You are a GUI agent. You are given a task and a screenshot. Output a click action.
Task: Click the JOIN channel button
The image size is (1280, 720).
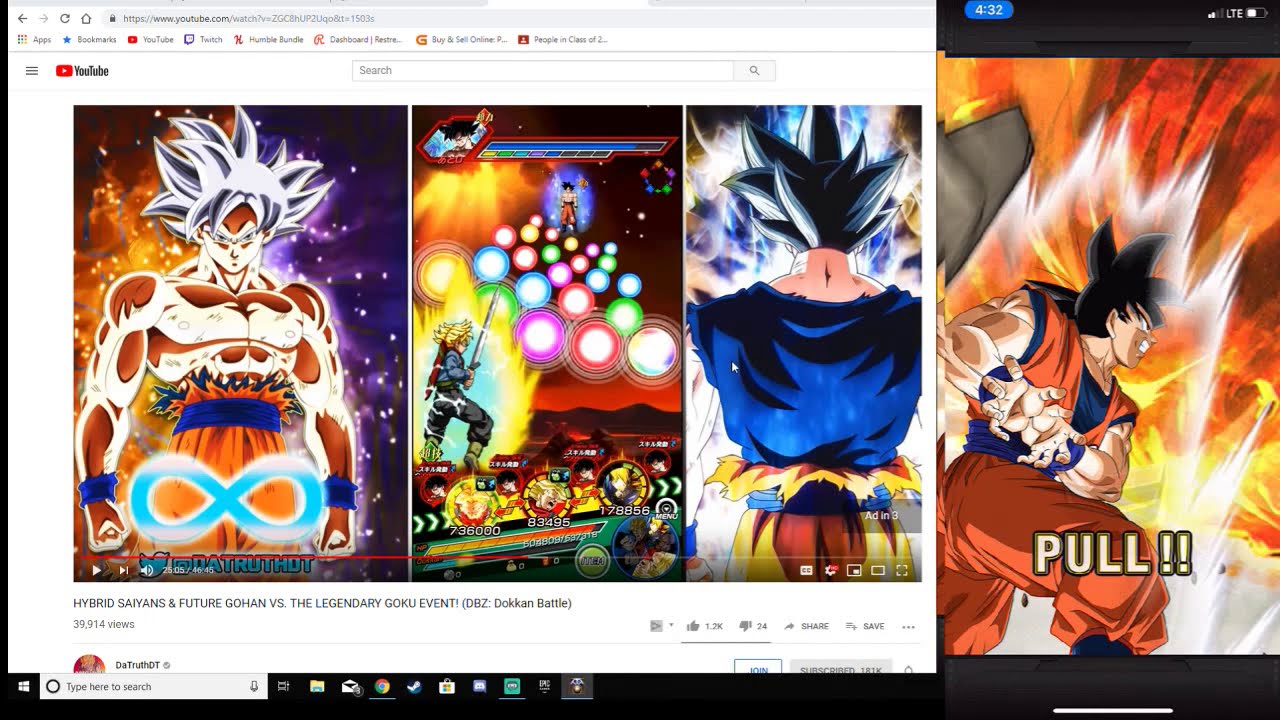758,668
